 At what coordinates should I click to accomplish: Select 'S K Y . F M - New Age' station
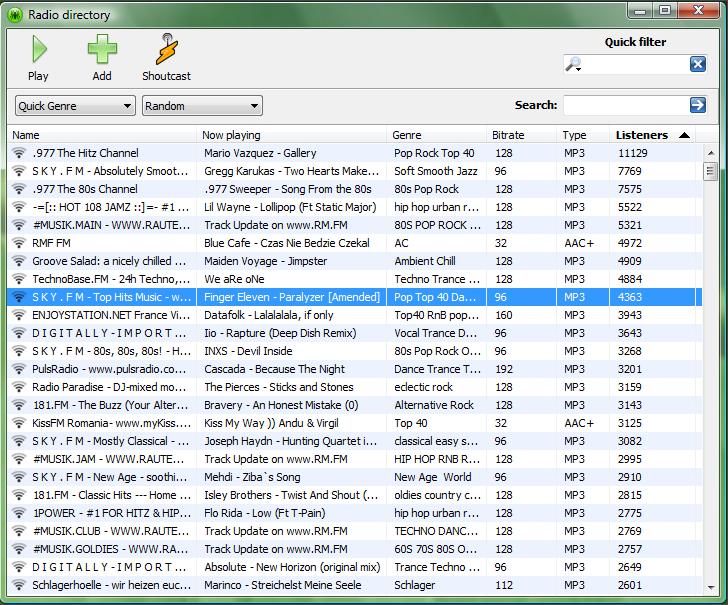coord(354,477)
